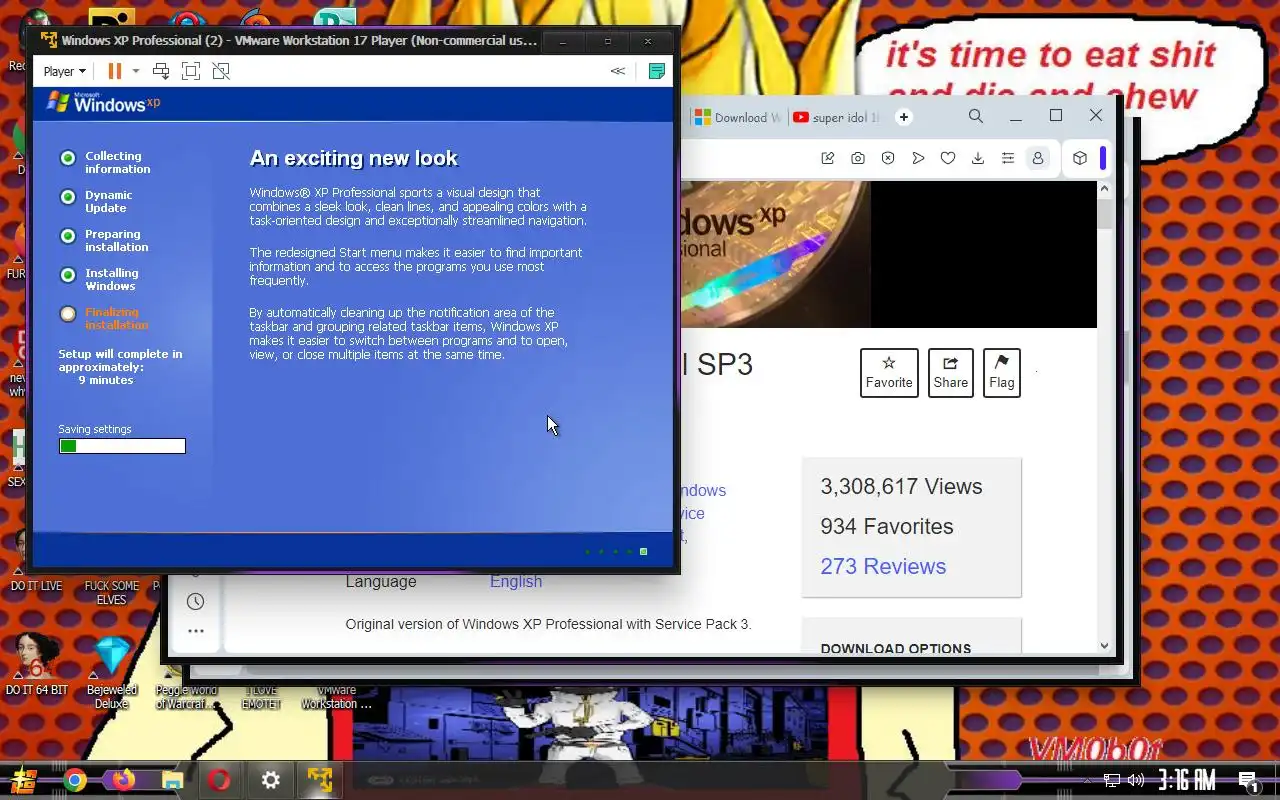This screenshot has width=1280, height=800.
Task: Open Opera from the taskbar
Action: [221, 780]
